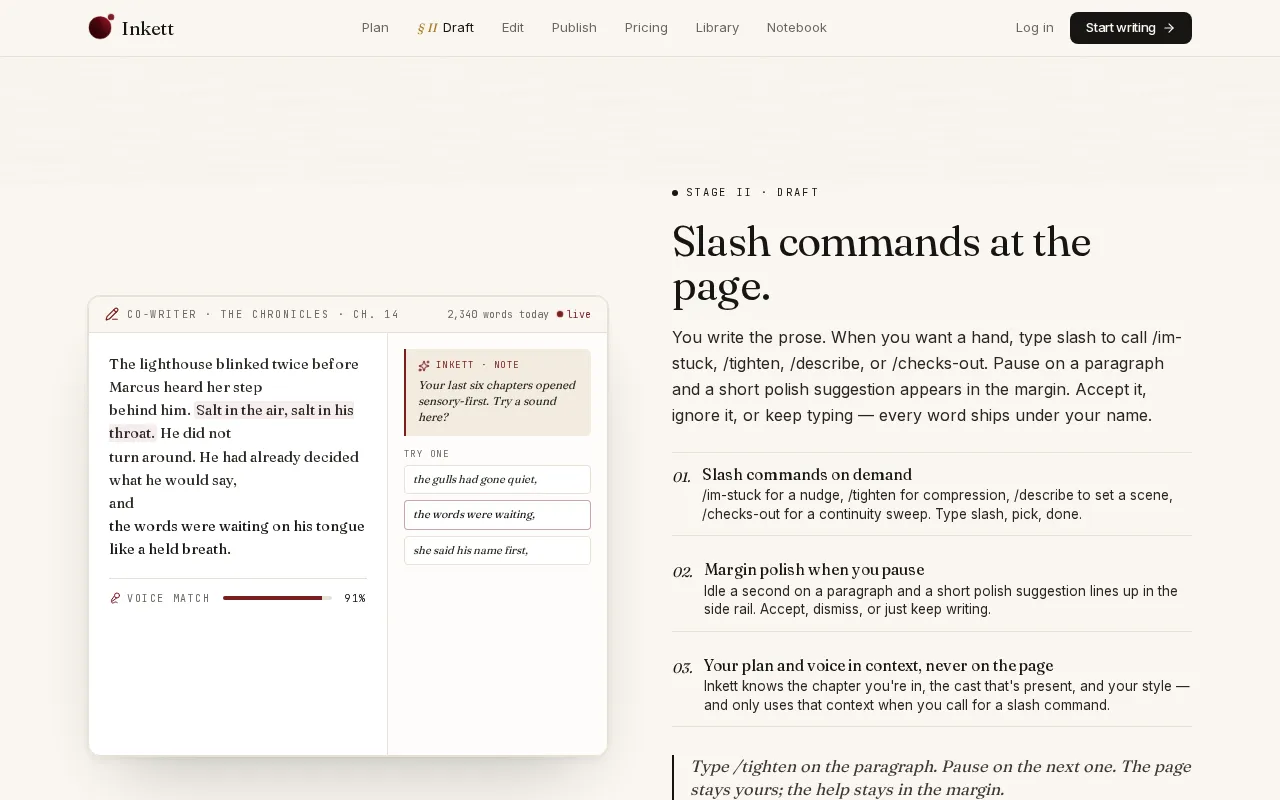The image size is (1280, 800).
Task: Click 'Slash commands at the page.' heading
Action: coord(881,264)
